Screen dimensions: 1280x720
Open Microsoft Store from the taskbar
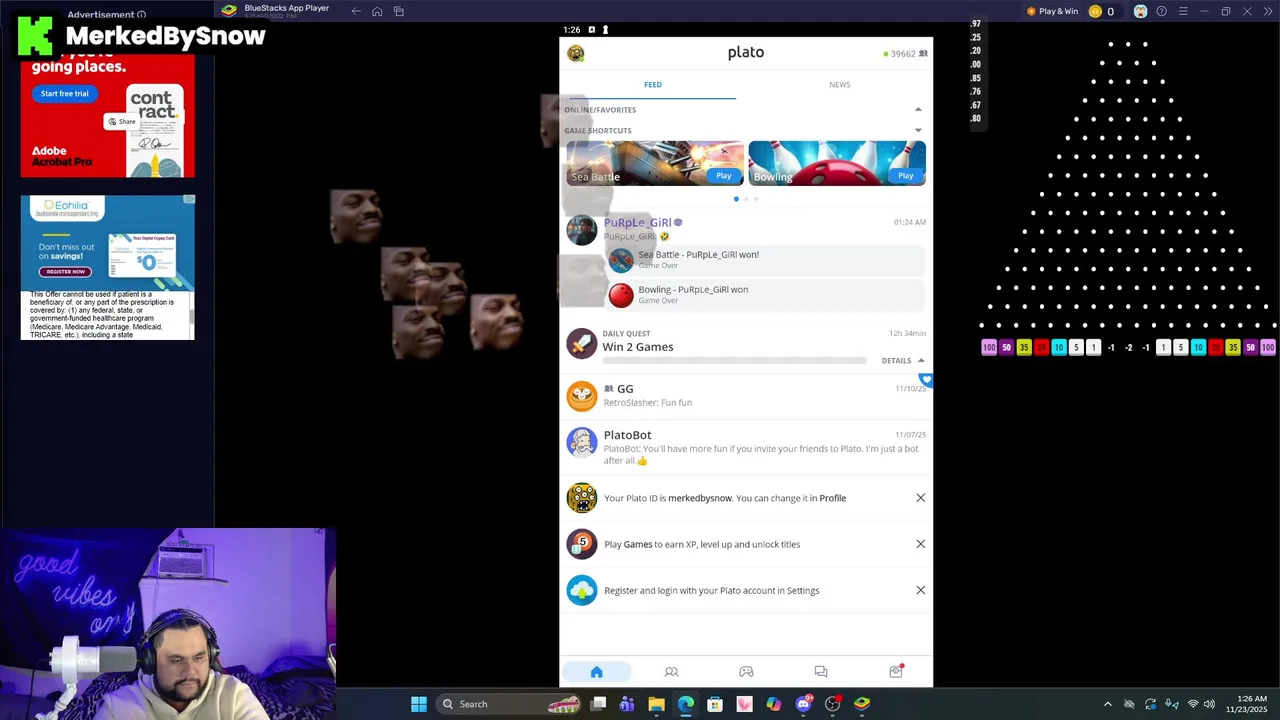(x=715, y=704)
